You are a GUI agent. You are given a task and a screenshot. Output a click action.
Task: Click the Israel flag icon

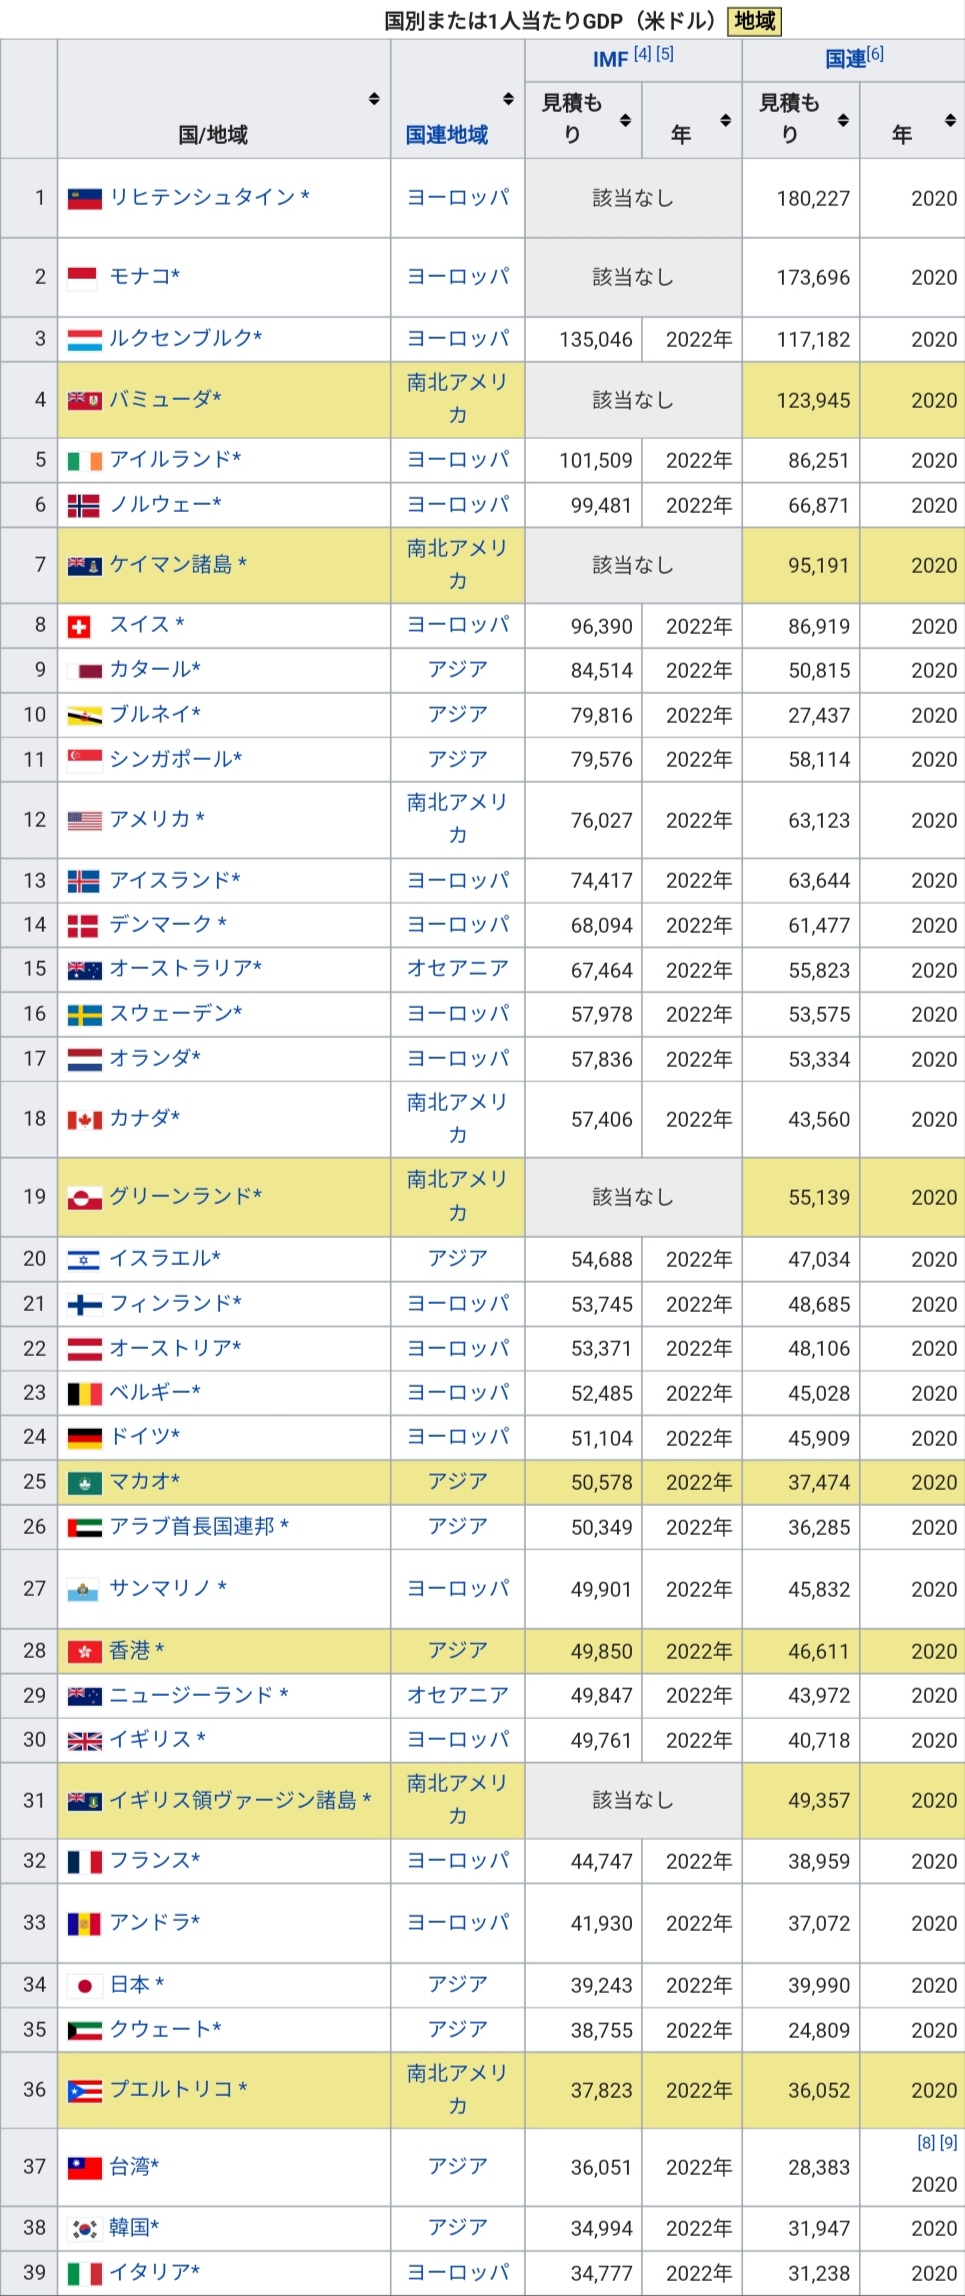(84, 1259)
